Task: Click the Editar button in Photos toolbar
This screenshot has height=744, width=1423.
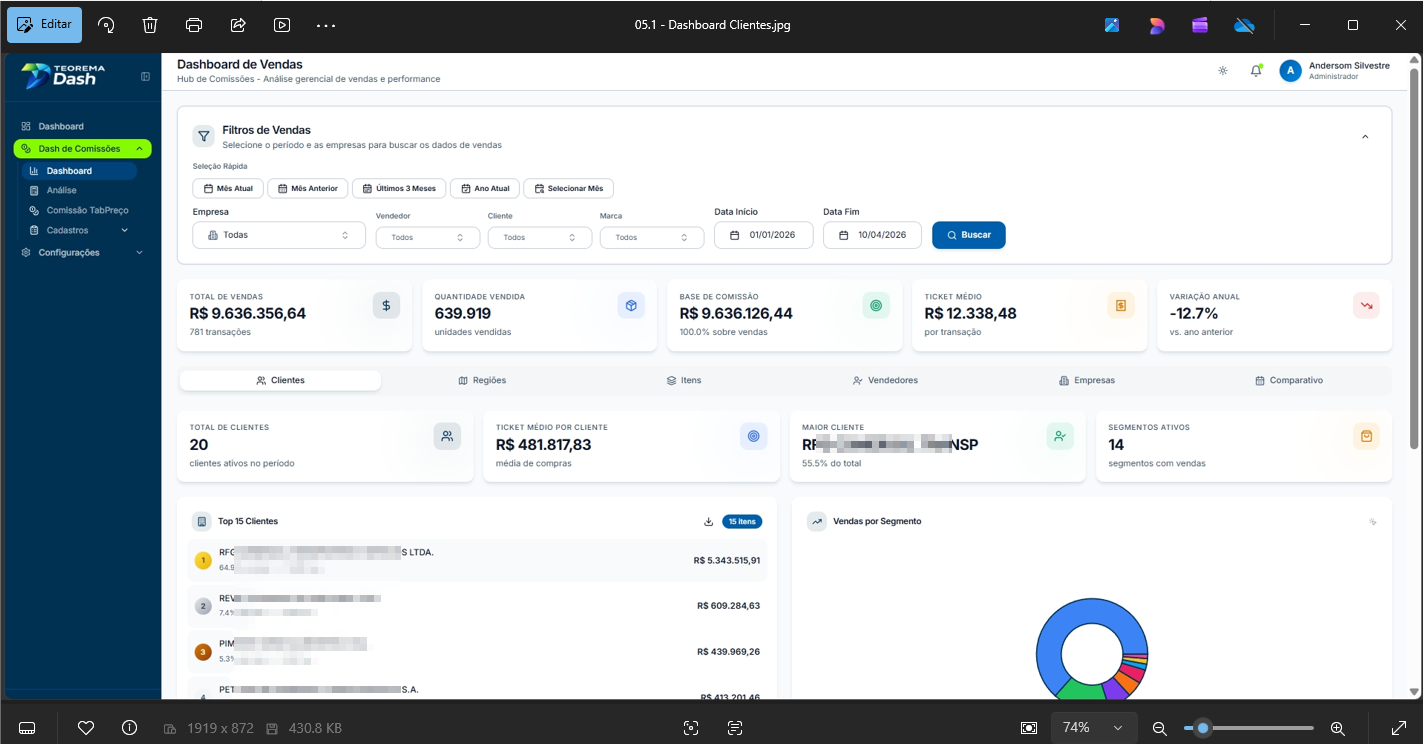Action: click(45, 24)
